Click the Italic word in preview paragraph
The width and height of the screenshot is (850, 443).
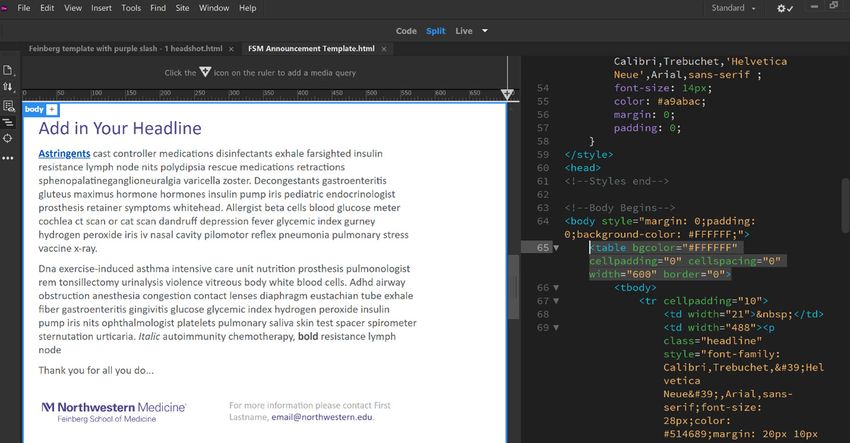(149, 336)
